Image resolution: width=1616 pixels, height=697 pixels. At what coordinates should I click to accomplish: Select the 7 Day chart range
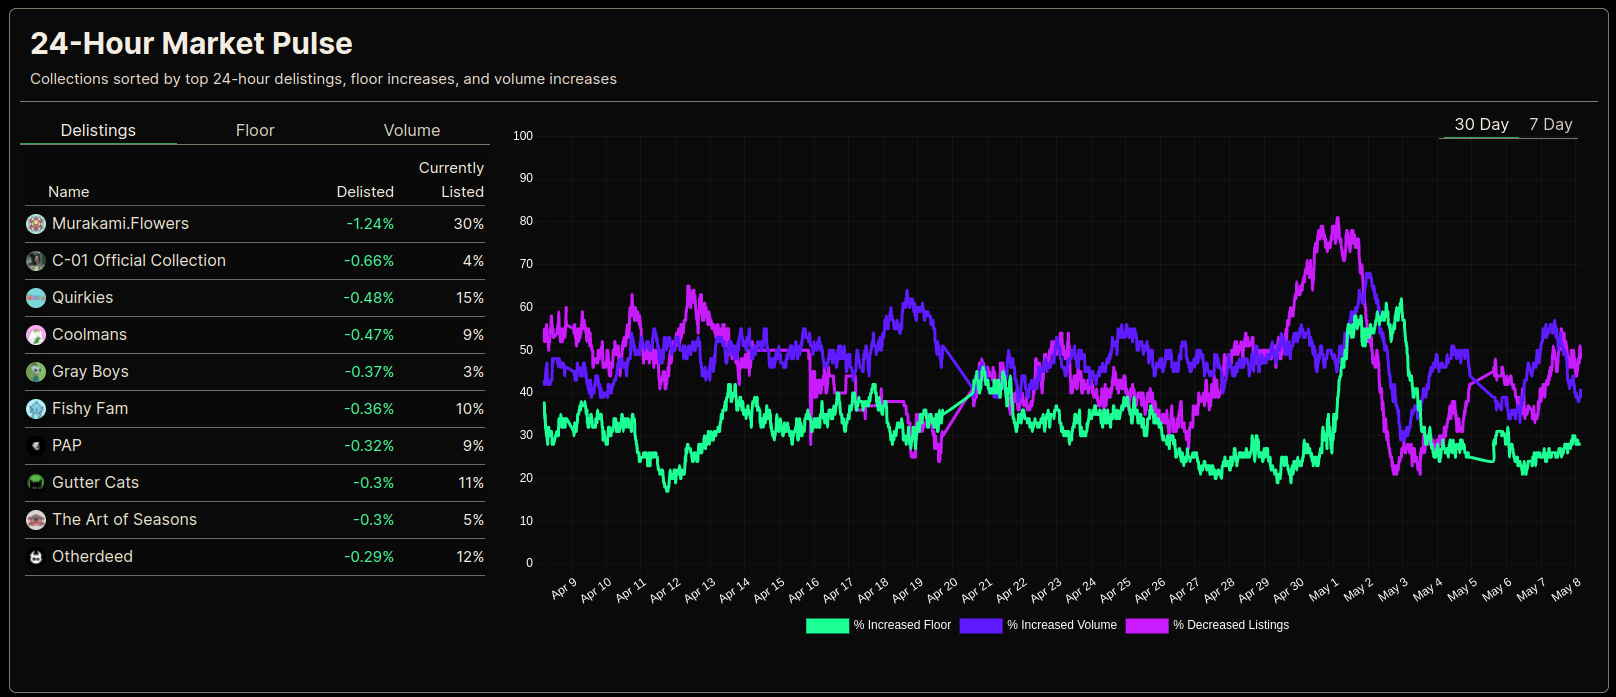pyautogui.click(x=1550, y=124)
